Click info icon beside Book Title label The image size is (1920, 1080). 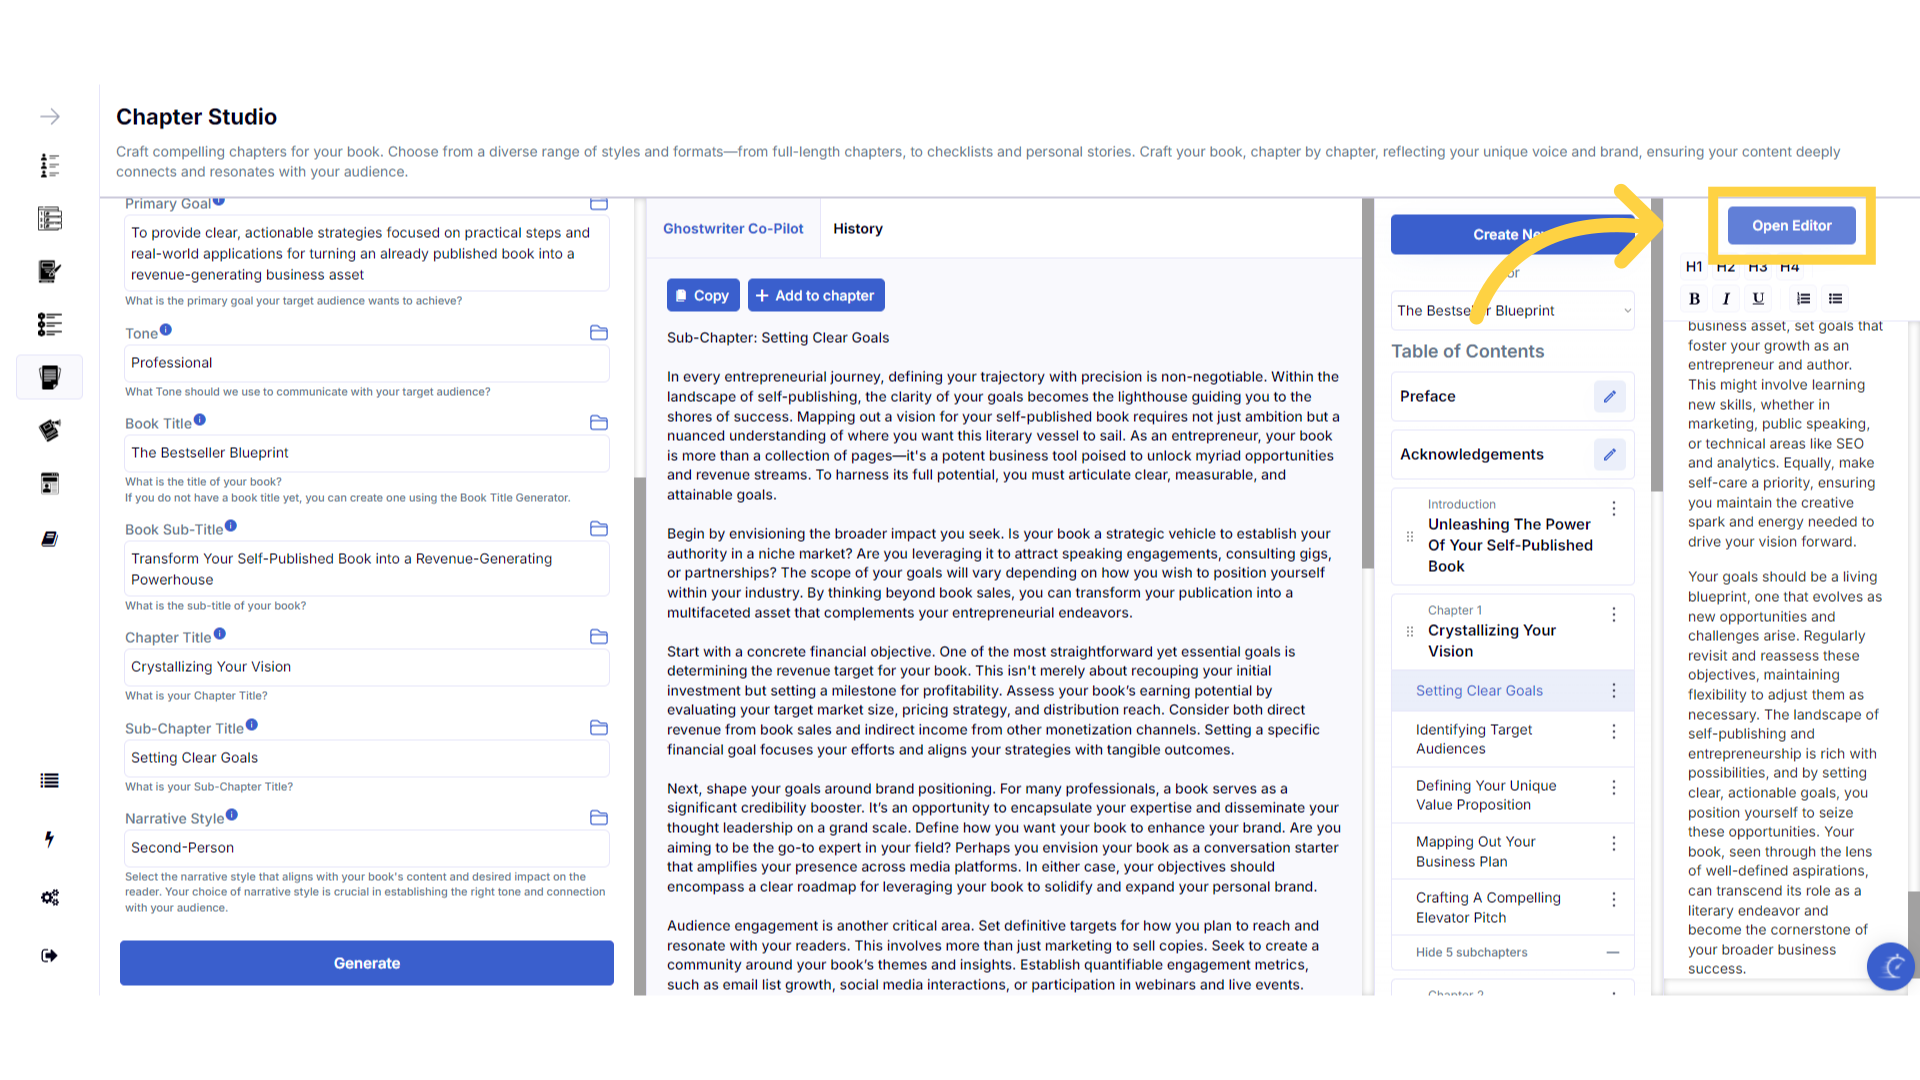tap(200, 420)
